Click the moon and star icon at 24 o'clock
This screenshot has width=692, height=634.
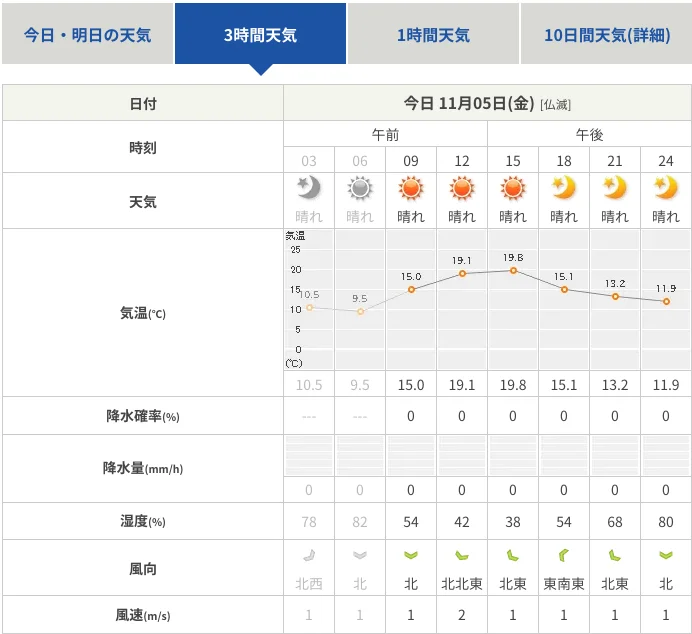[666, 188]
